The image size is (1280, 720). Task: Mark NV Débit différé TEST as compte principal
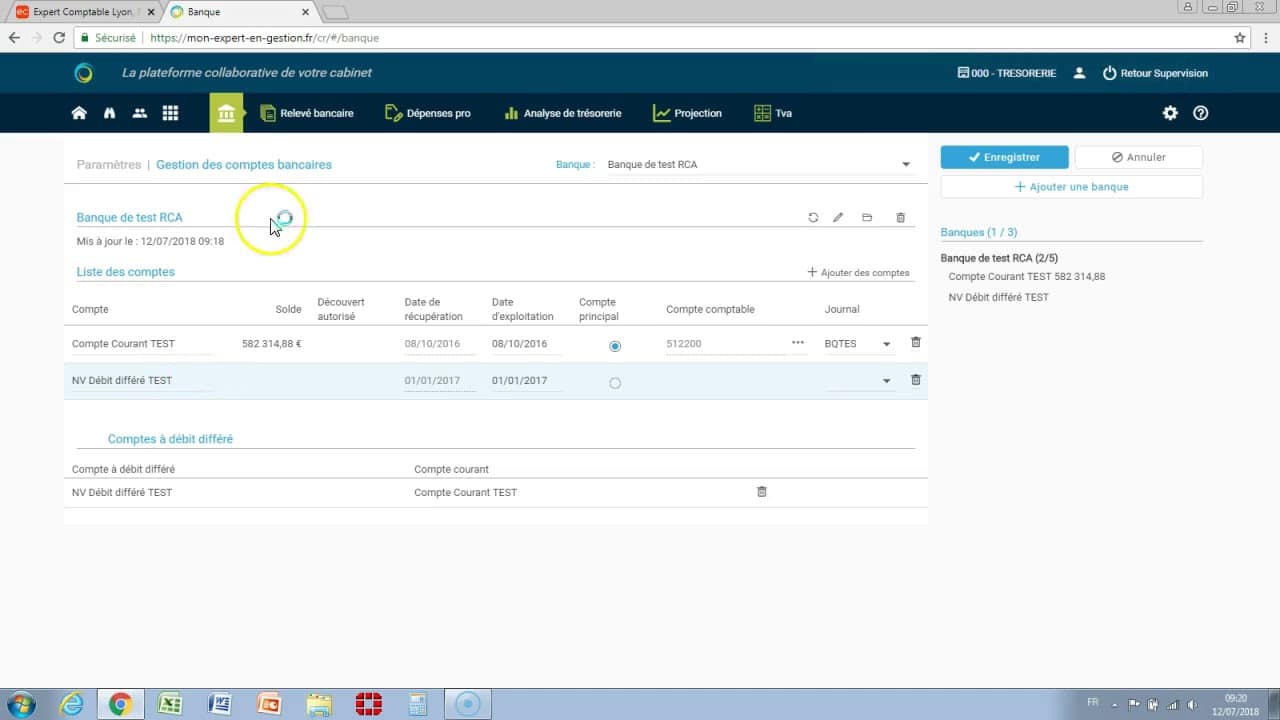(x=615, y=382)
